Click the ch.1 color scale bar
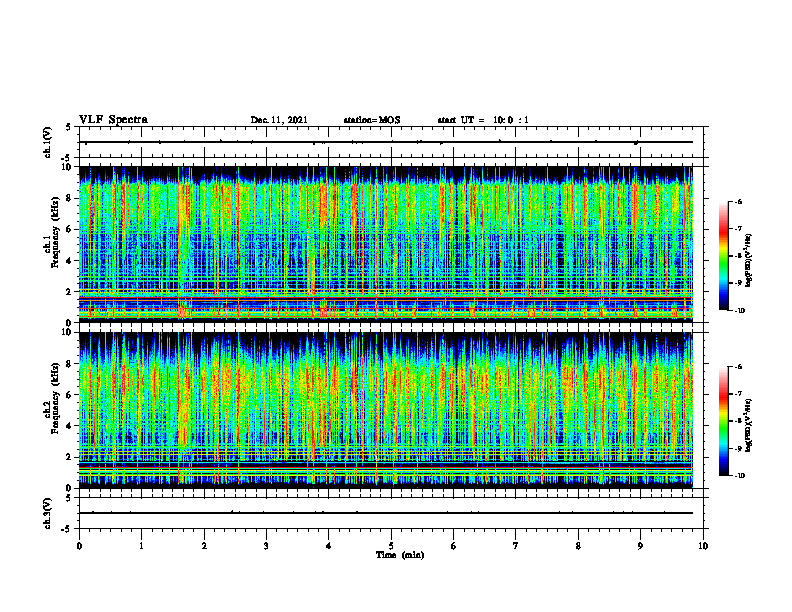The height and width of the screenshot is (612, 792). [723, 256]
